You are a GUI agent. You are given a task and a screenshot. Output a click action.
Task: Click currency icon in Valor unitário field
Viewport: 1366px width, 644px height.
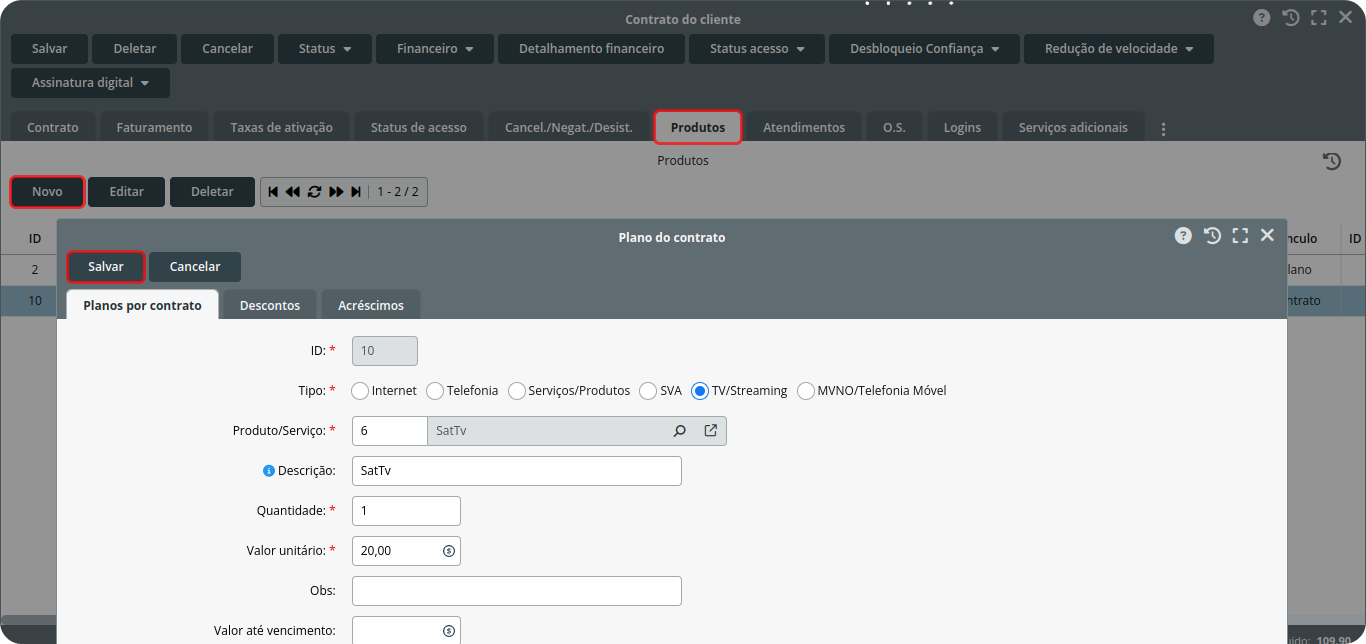tap(448, 550)
